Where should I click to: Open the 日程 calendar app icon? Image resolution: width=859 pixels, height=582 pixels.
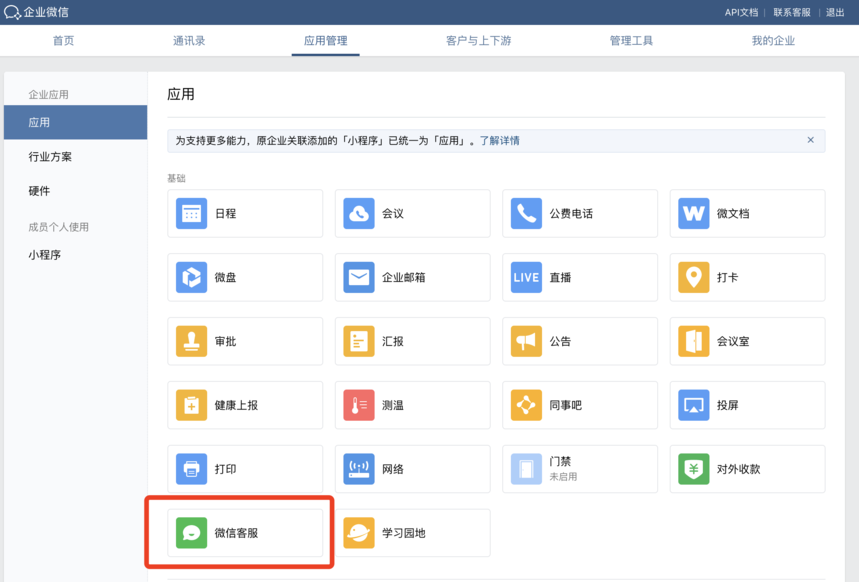click(191, 213)
